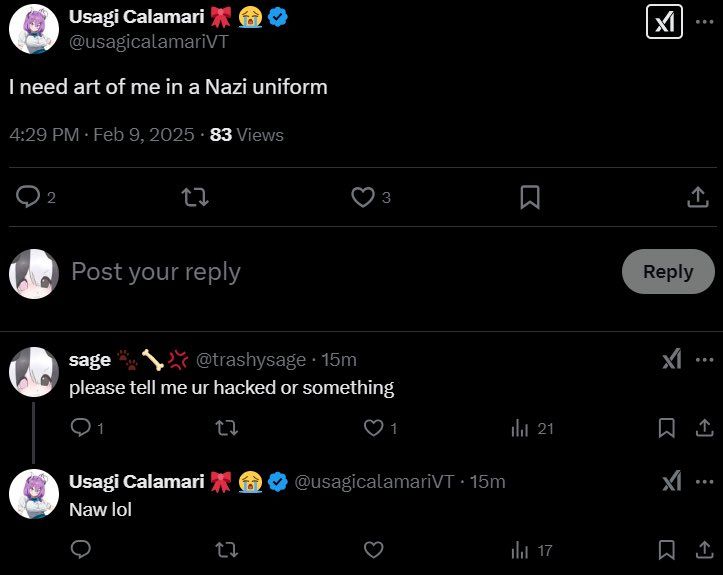Image resolution: width=723 pixels, height=575 pixels.
Task: Open more options menu on main post
Action: [x=707, y=21]
